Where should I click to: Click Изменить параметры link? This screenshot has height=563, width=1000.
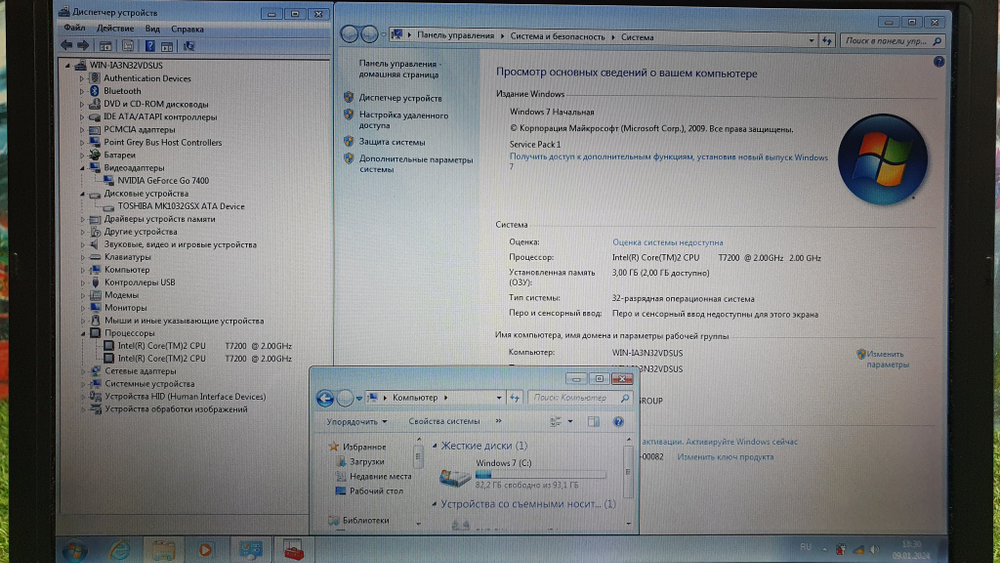point(888,359)
